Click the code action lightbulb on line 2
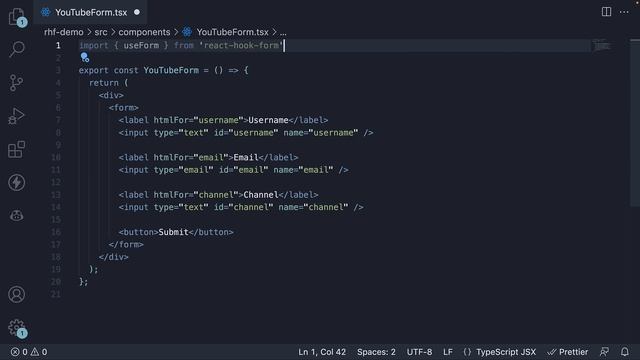The width and height of the screenshot is (640, 360). pos(84,58)
